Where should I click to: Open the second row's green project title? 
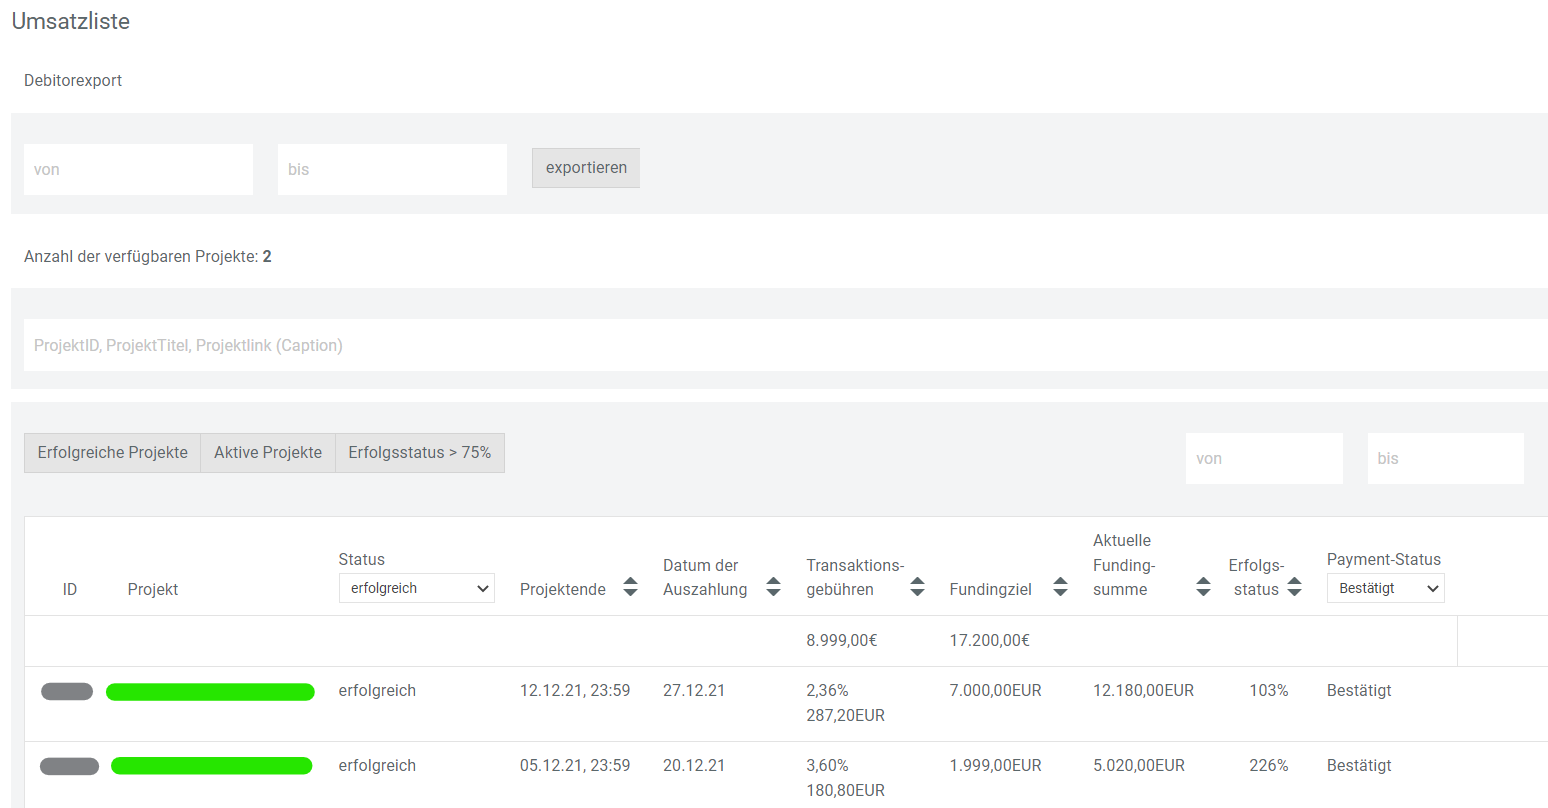click(211, 766)
